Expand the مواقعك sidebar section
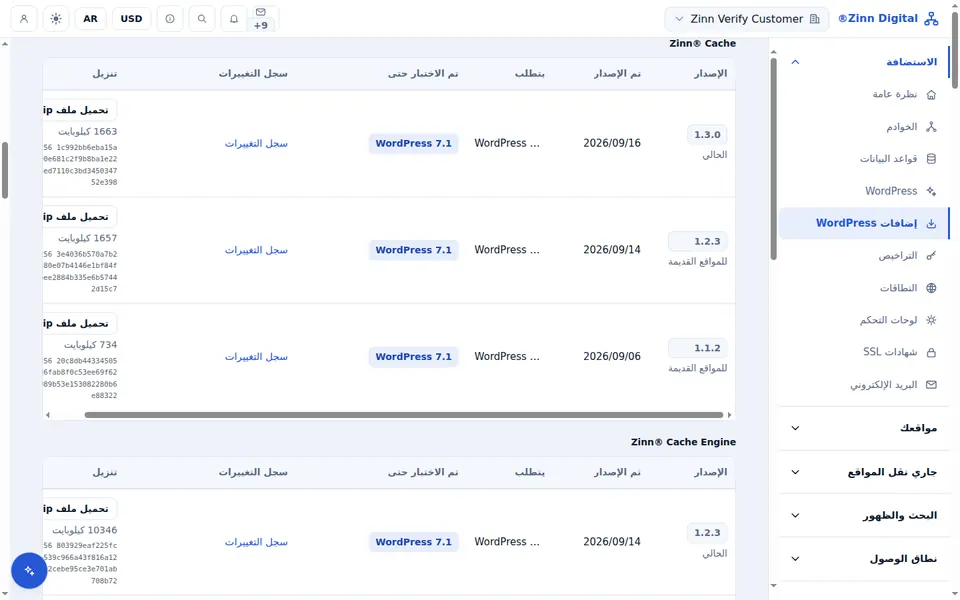This screenshot has width=960, height=600. point(864,428)
